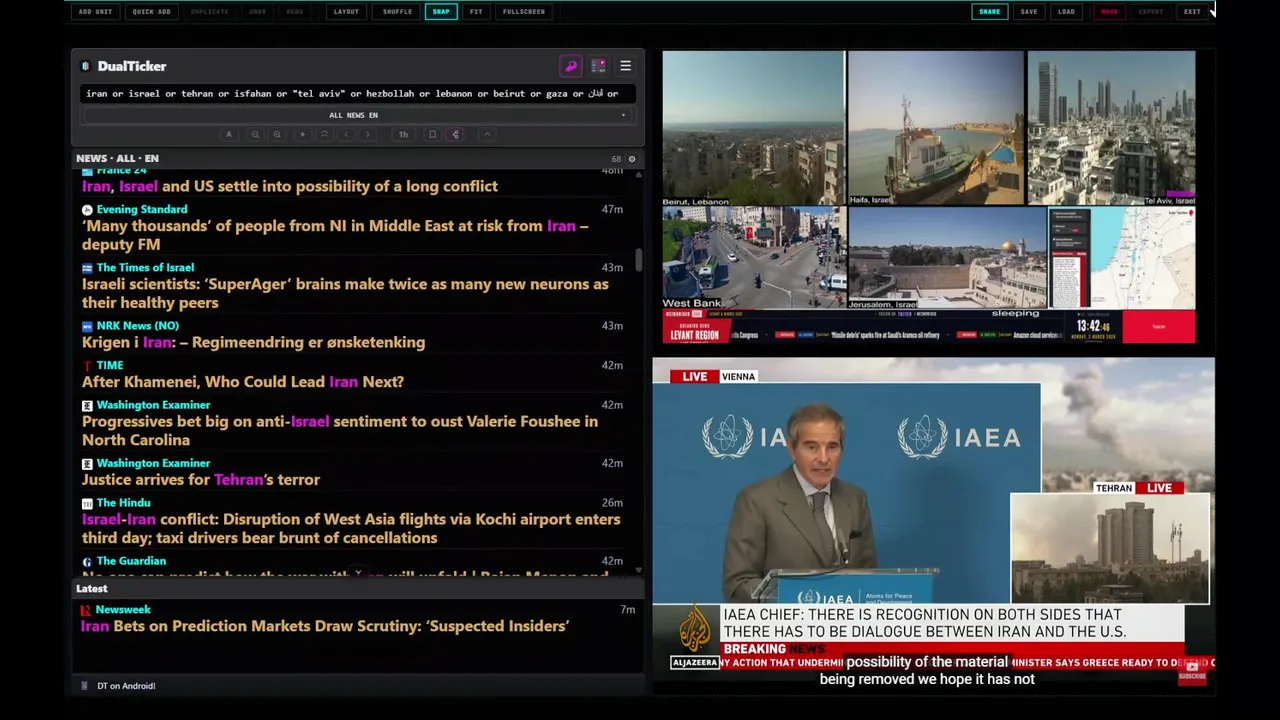Toggle FULLSCREEN in the top toolbar
This screenshot has height=720, width=1280.
pos(524,12)
